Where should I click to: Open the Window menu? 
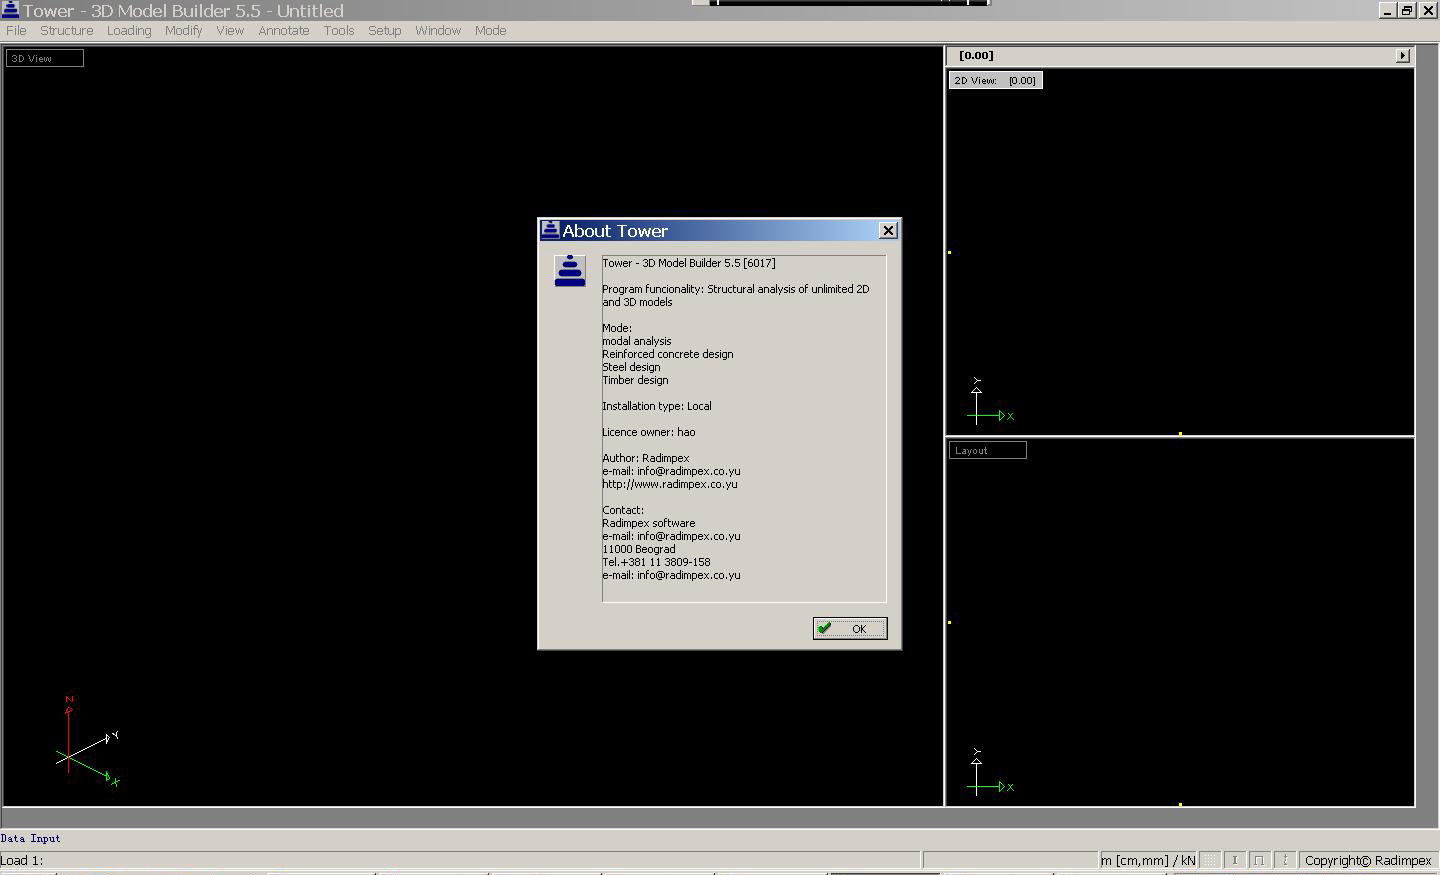coord(438,30)
